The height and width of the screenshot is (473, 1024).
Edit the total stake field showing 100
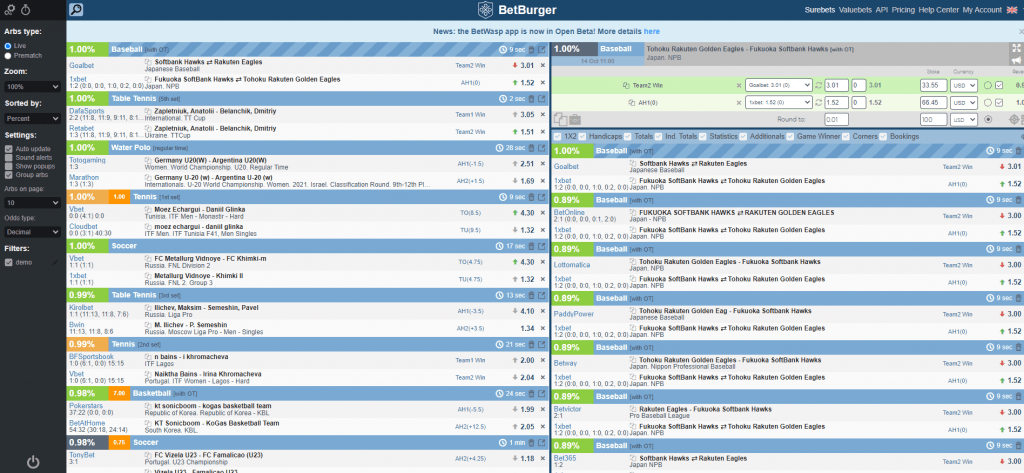[933, 120]
